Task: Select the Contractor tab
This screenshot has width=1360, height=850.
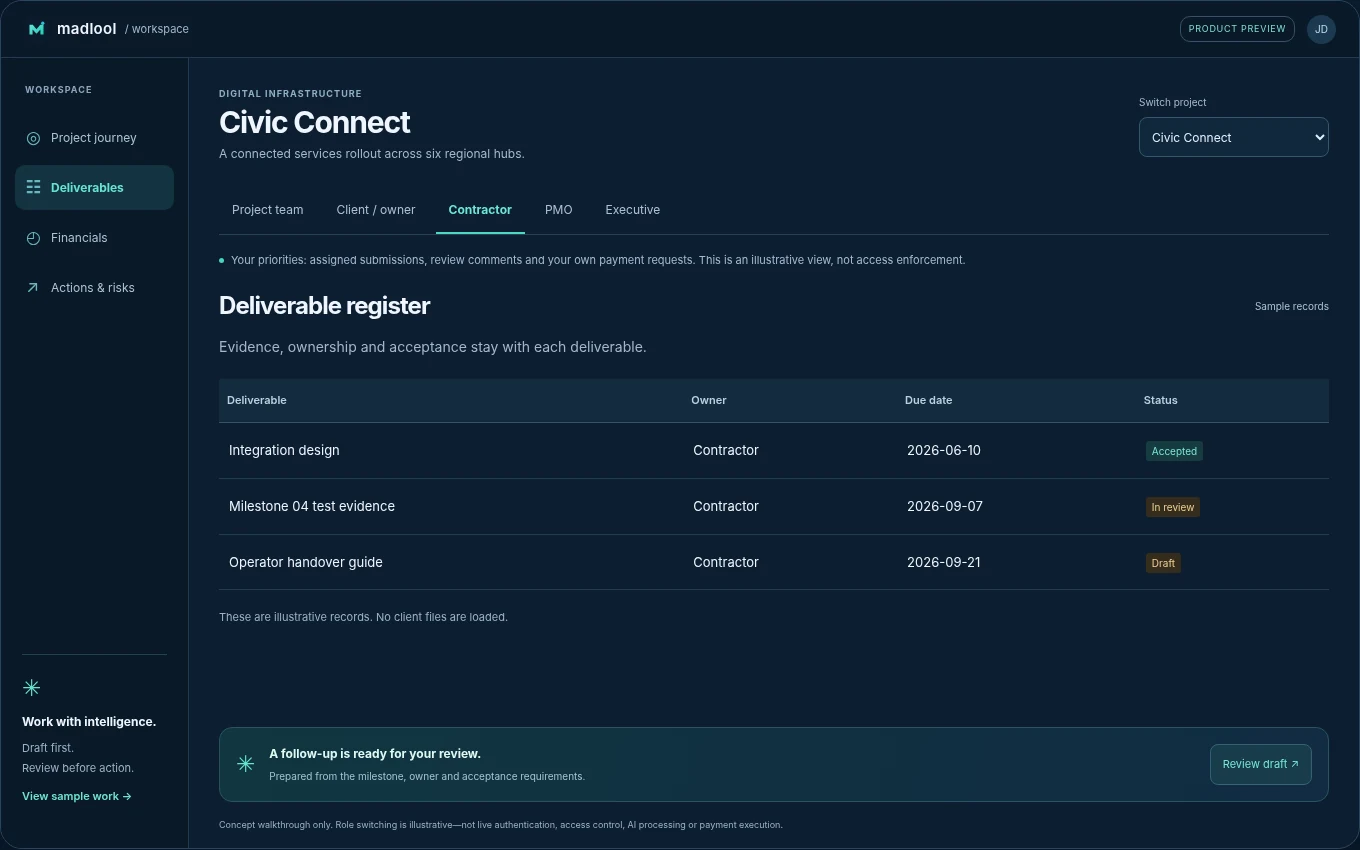Action: (480, 210)
